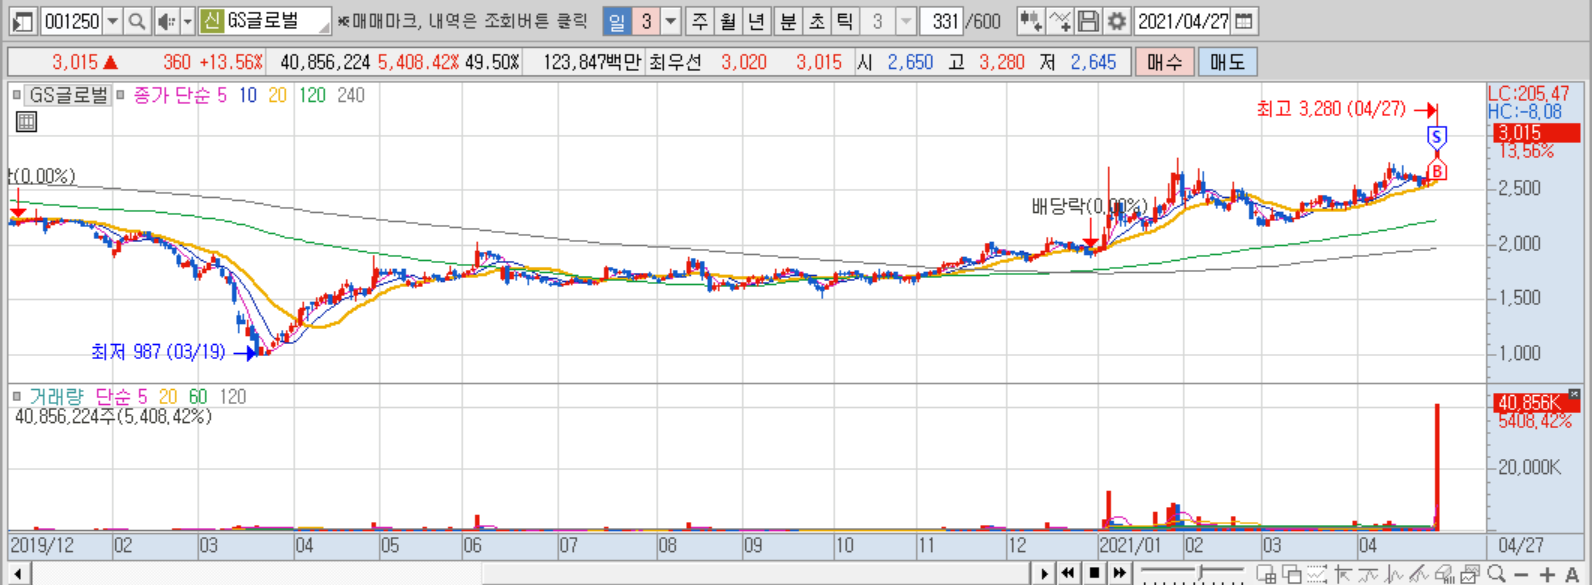Toggle the 종가 단순 moving average marker

coord(121,95)
